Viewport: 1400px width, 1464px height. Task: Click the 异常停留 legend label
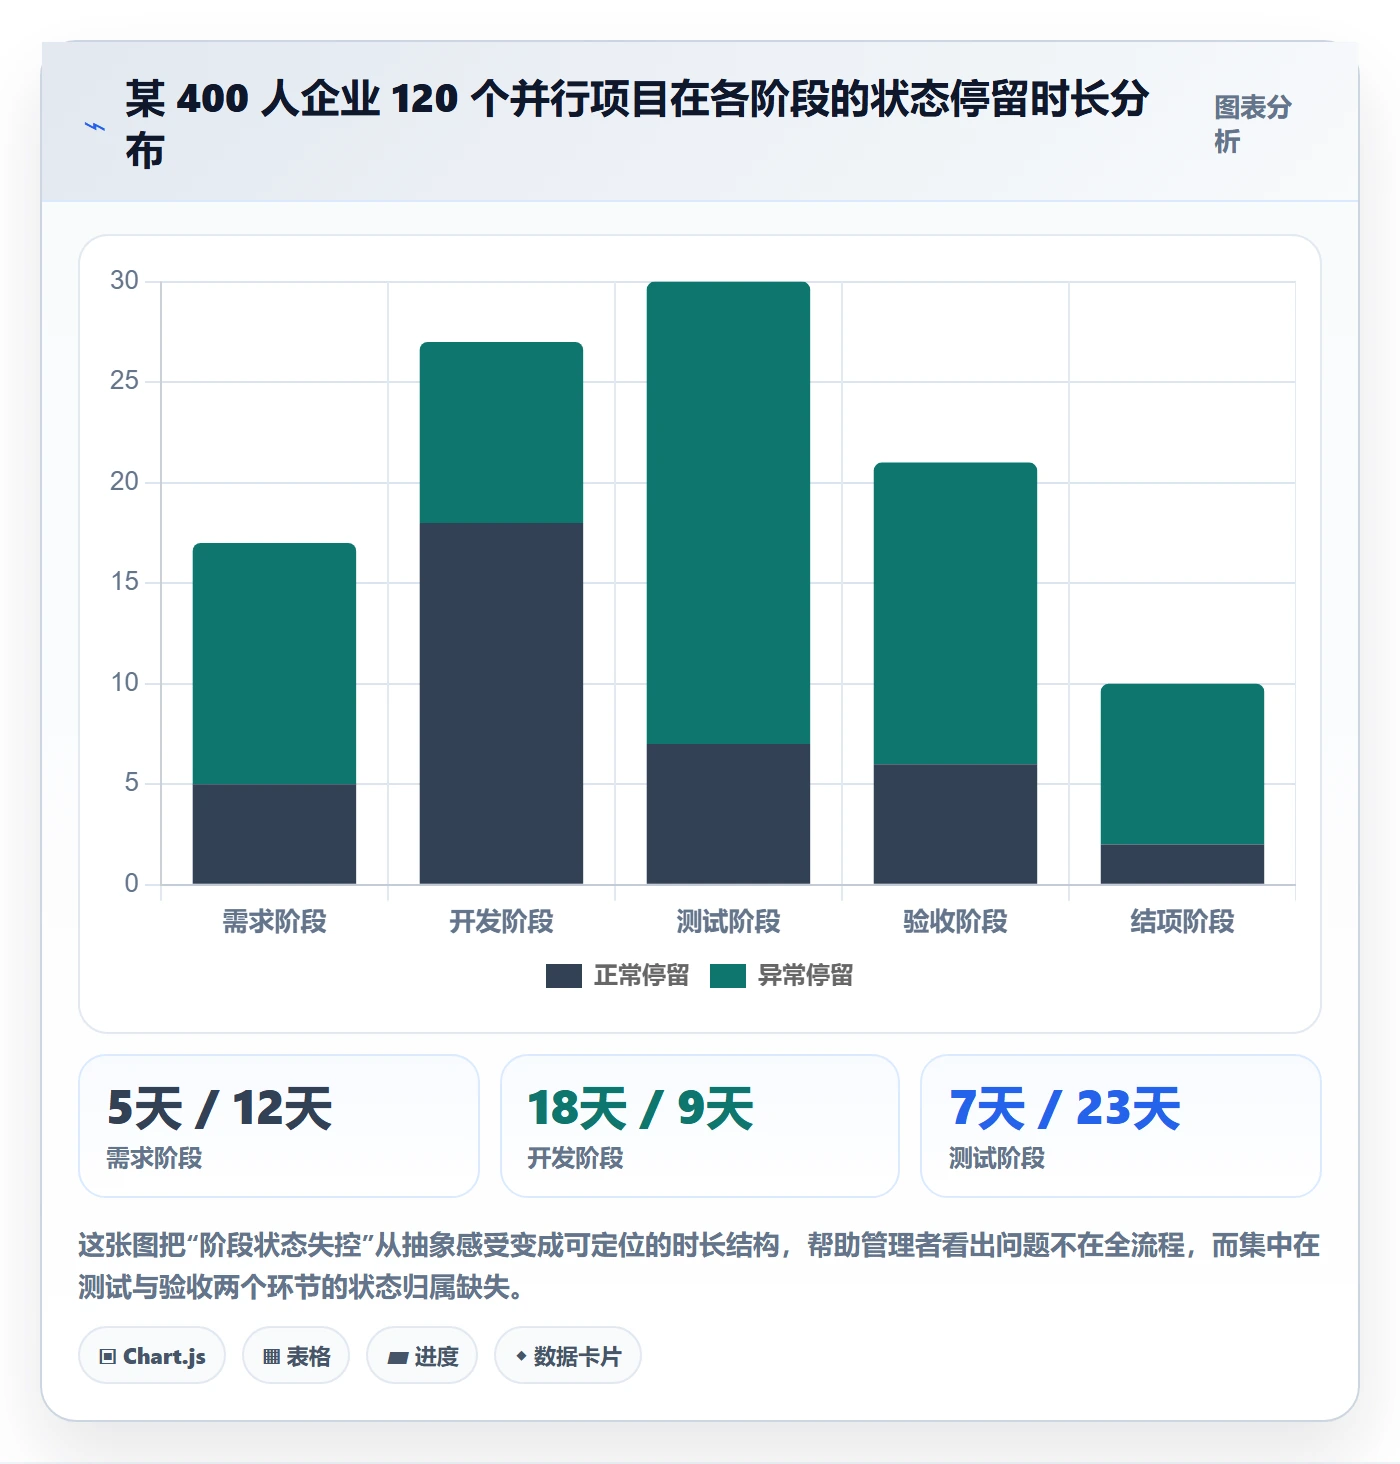click(806, 975)
